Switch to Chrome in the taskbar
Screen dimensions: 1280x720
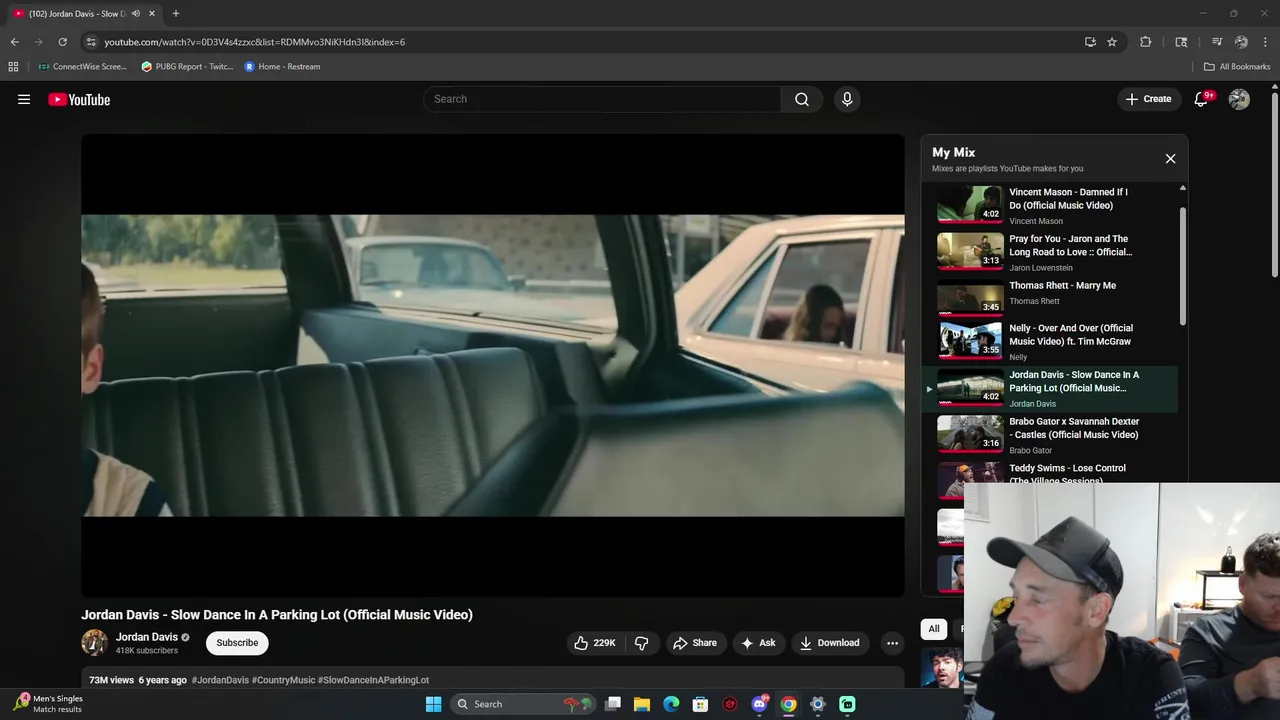[788, 704]
